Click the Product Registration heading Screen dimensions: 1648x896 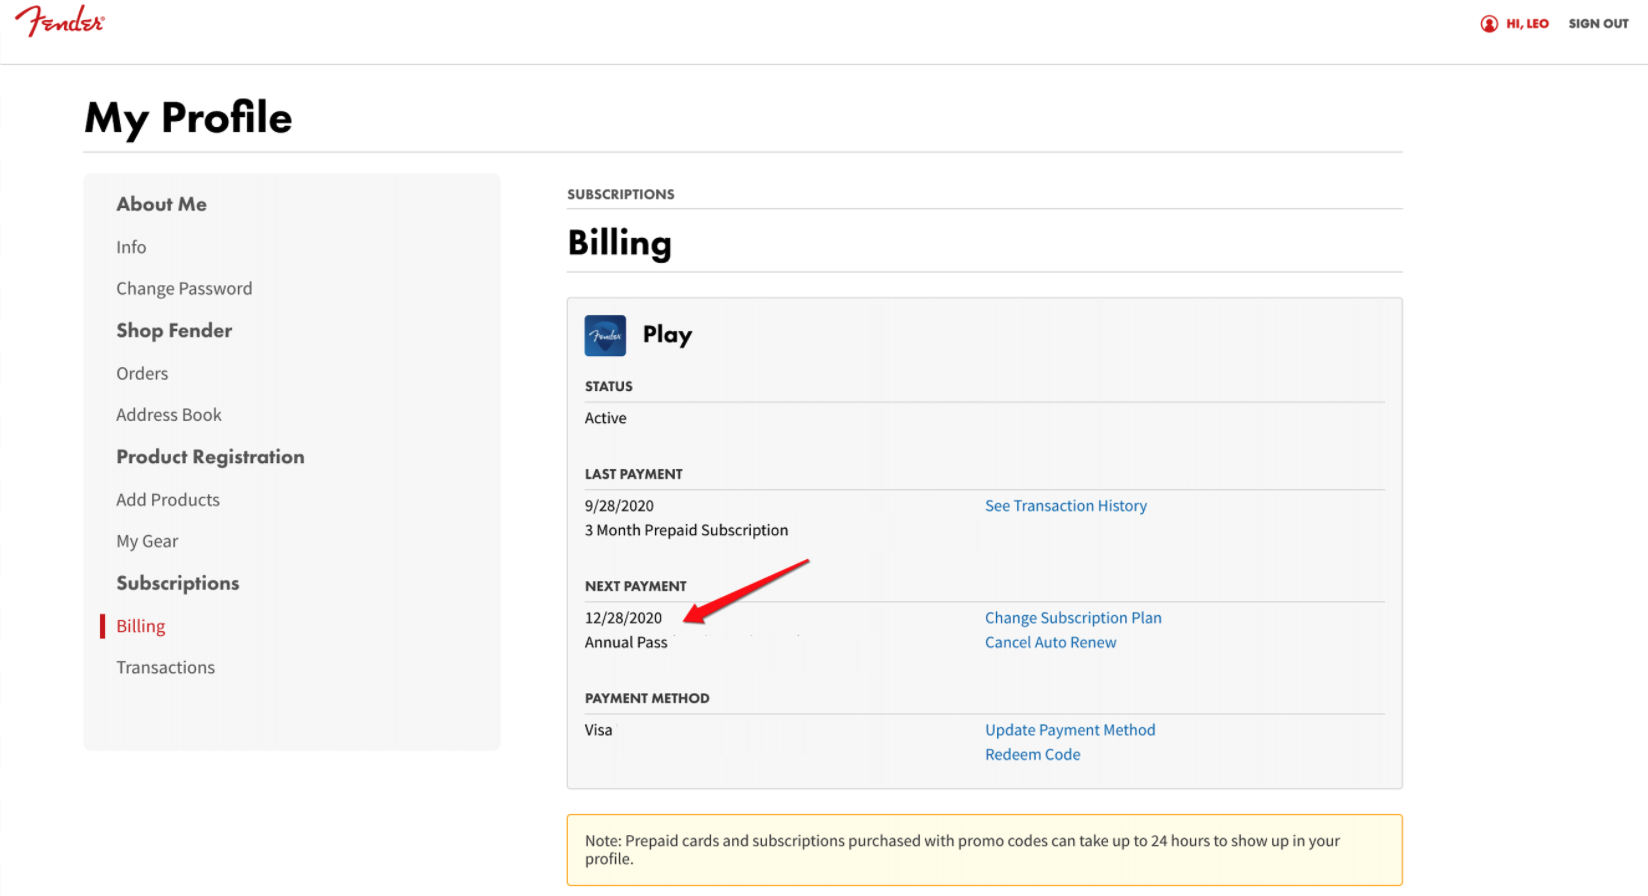(210, 457)
